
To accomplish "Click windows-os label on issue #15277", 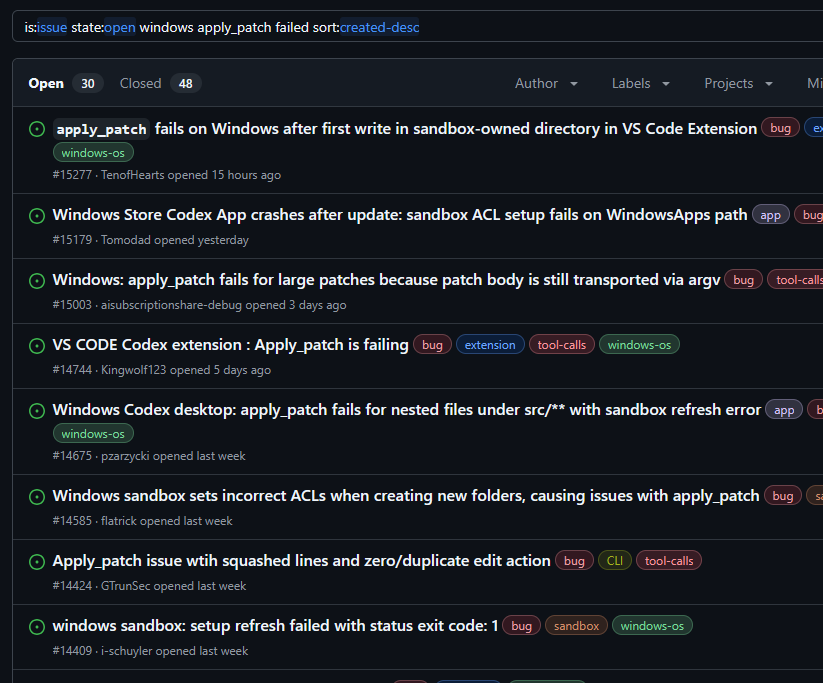I will point(93,153).
